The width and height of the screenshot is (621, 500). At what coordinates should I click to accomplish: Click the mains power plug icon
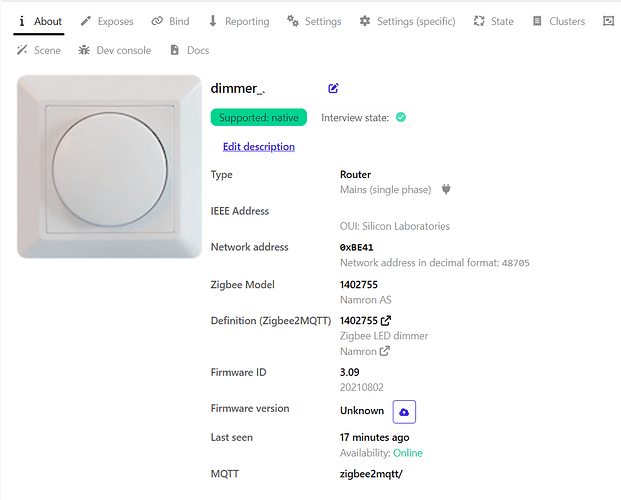click(446, 189)
